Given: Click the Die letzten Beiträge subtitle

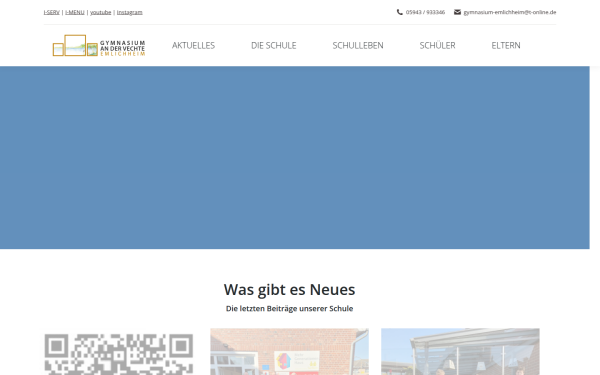Looking at the screenshot, I should click(x=289, y=308).
